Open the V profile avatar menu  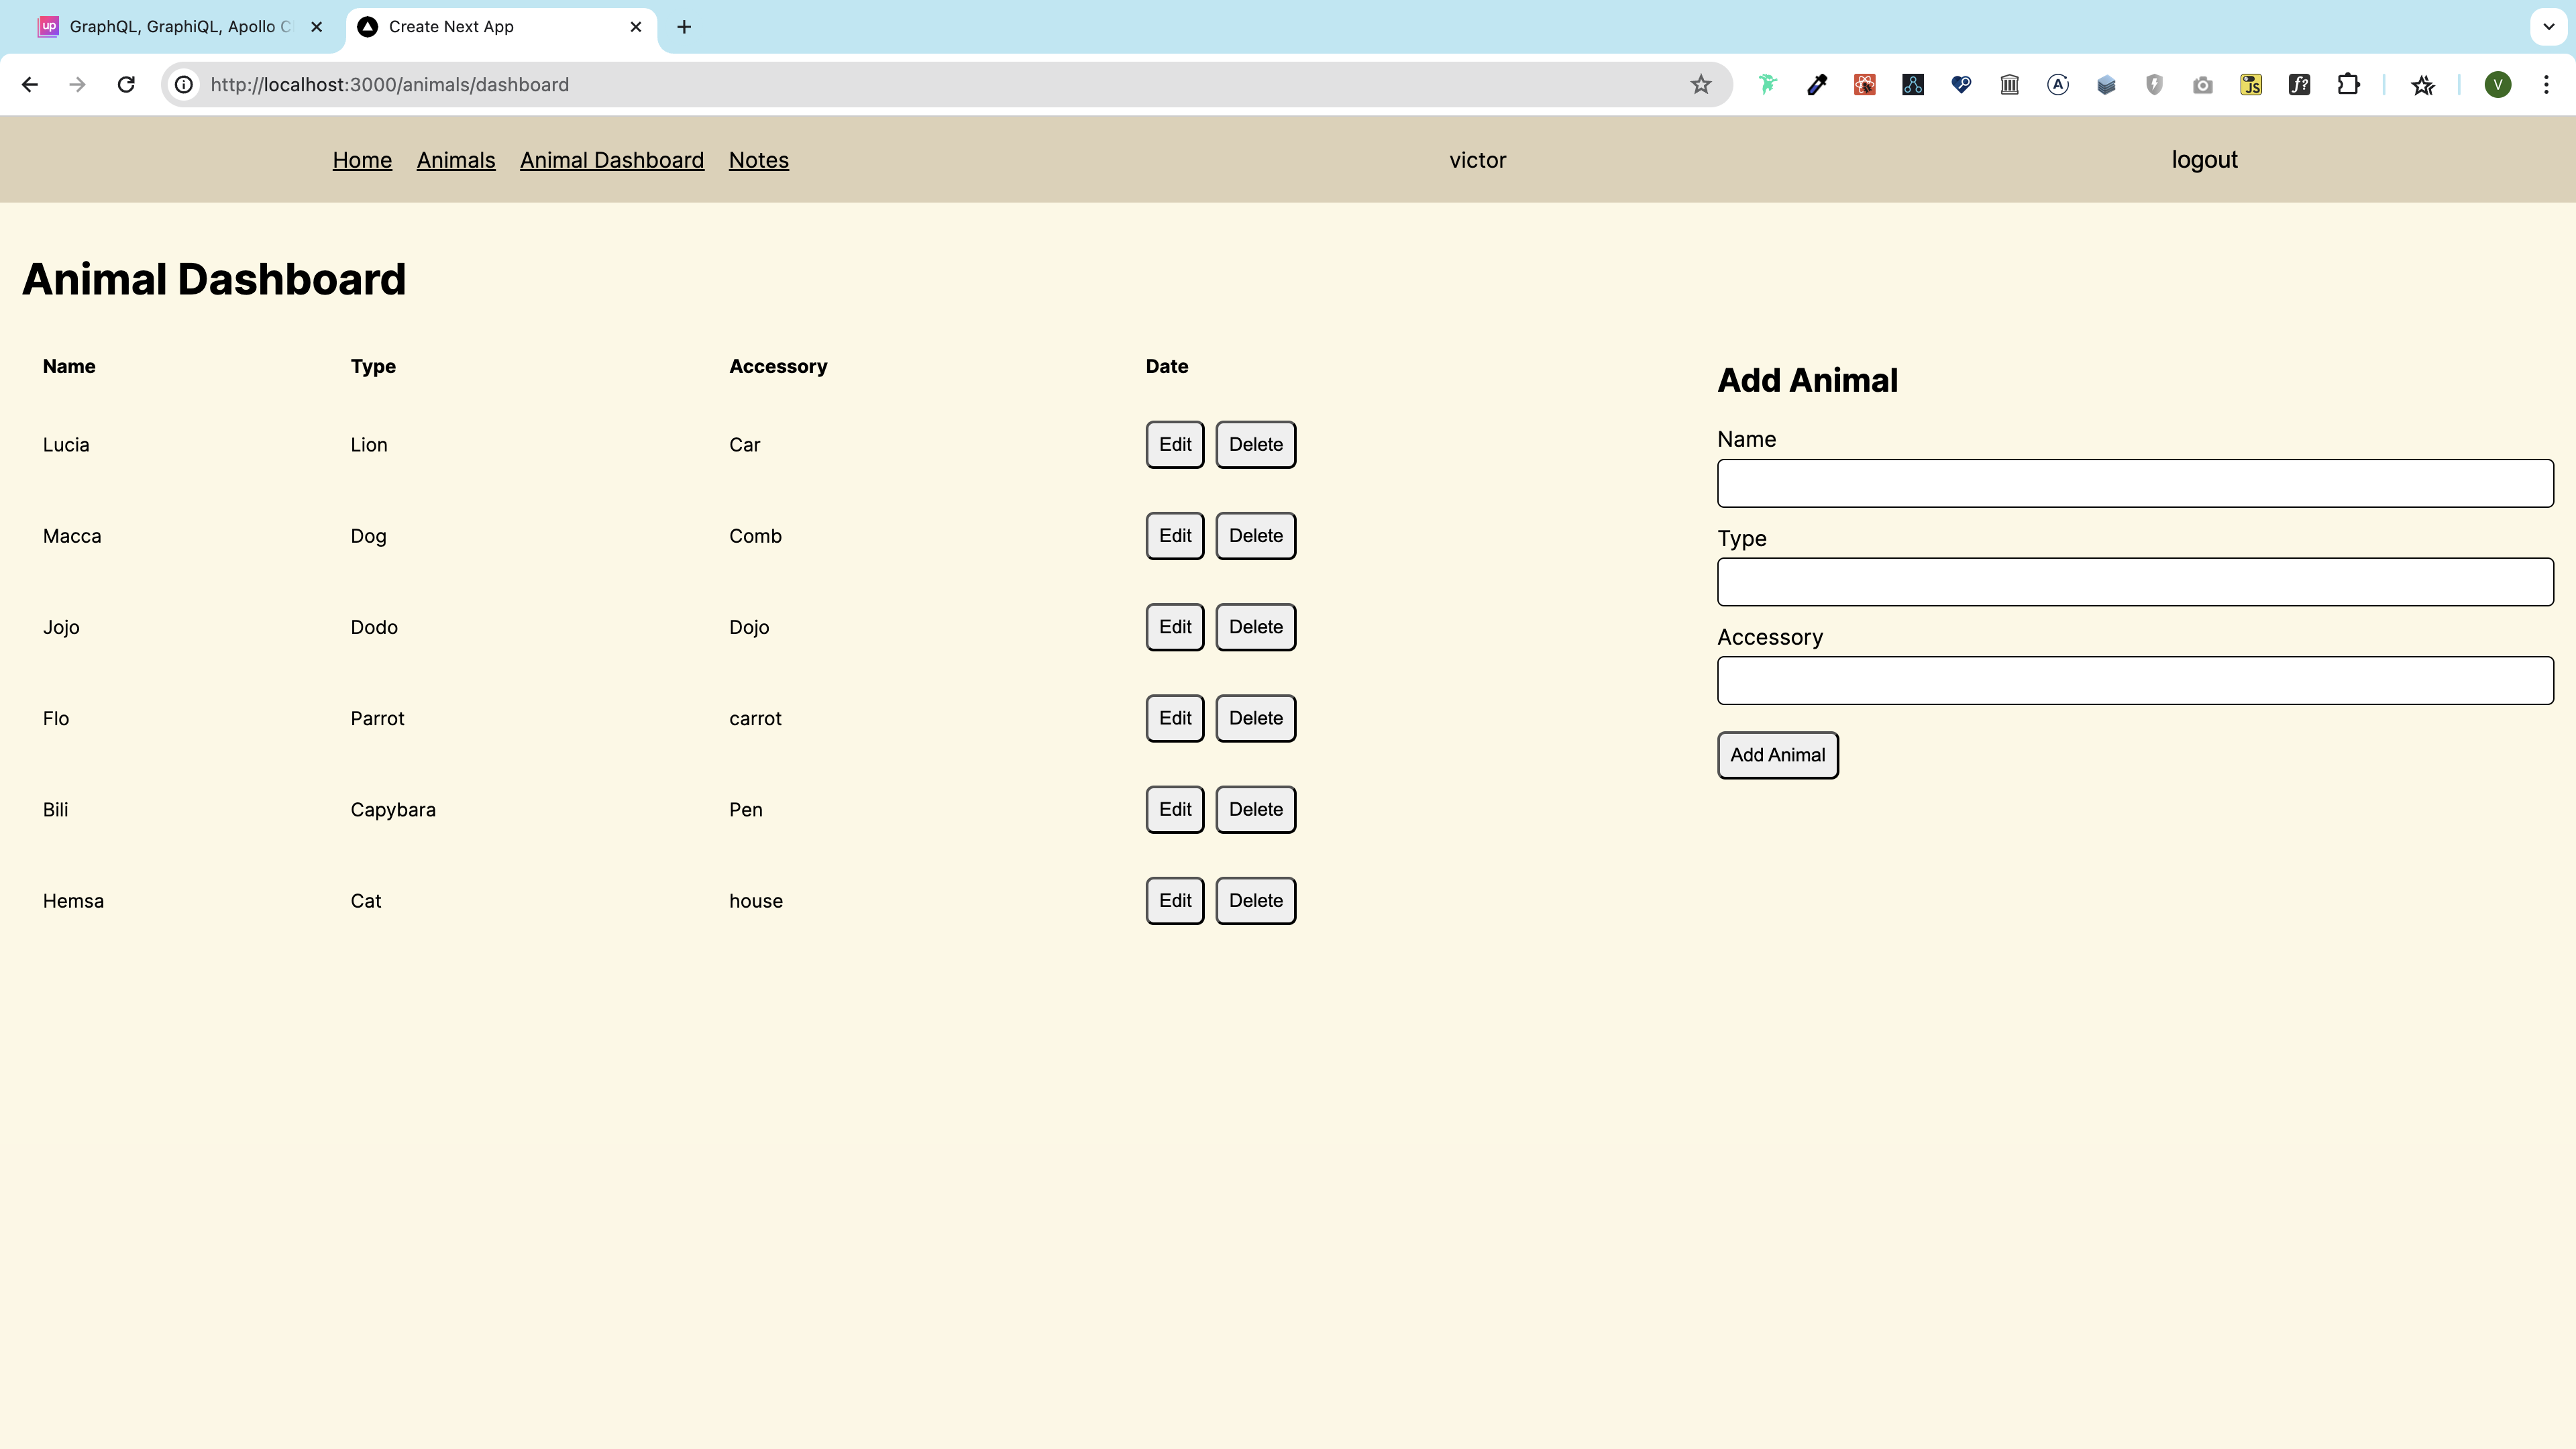coord(2498,85)
